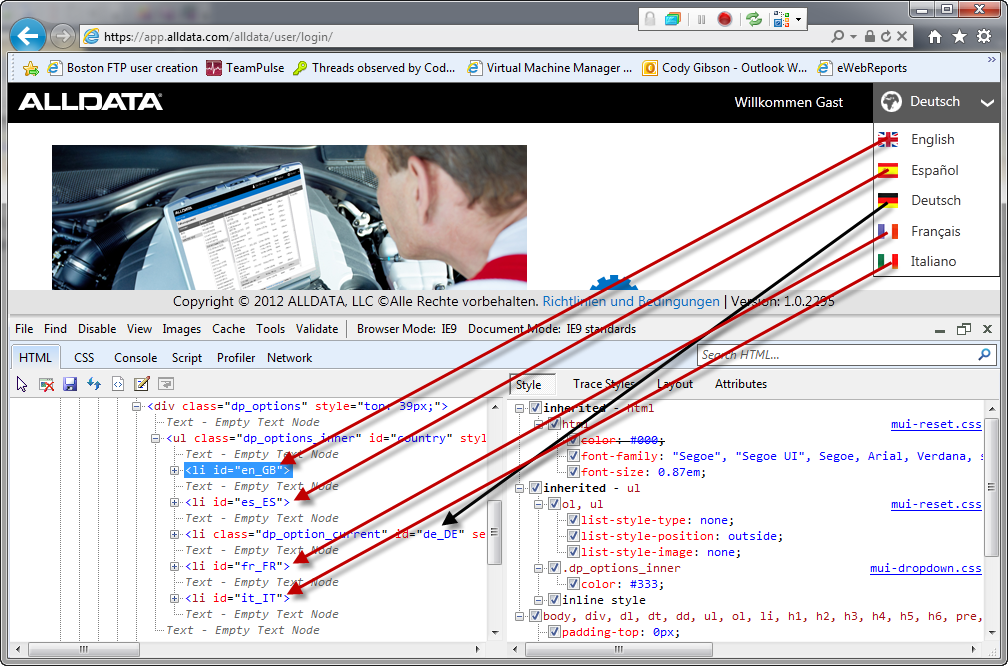Click the Refresh DOM tree icon
Image resolution: width=1008 pixels, height=666 pixels.
(x=94, y=384)
